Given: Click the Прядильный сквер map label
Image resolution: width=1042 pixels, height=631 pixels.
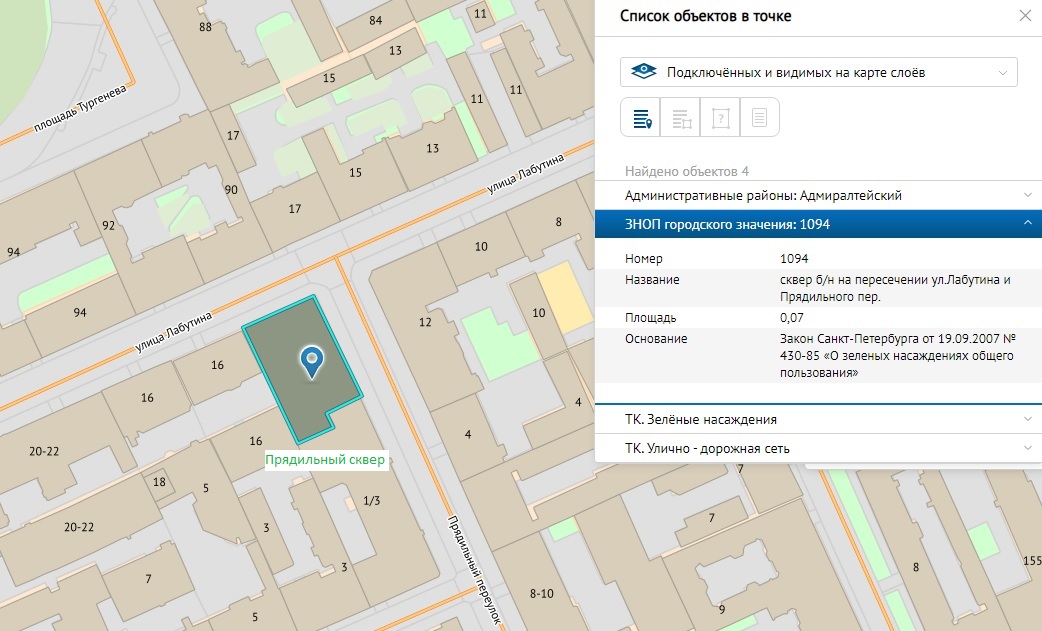Looking at the screenshot, I should point(325,461).
